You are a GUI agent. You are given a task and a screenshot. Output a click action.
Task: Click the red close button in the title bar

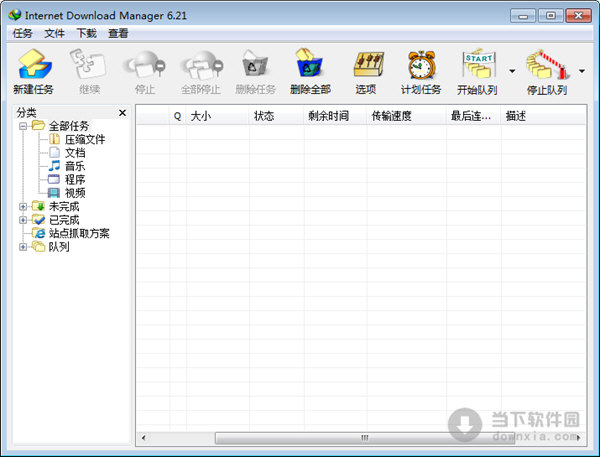[578, 16]
